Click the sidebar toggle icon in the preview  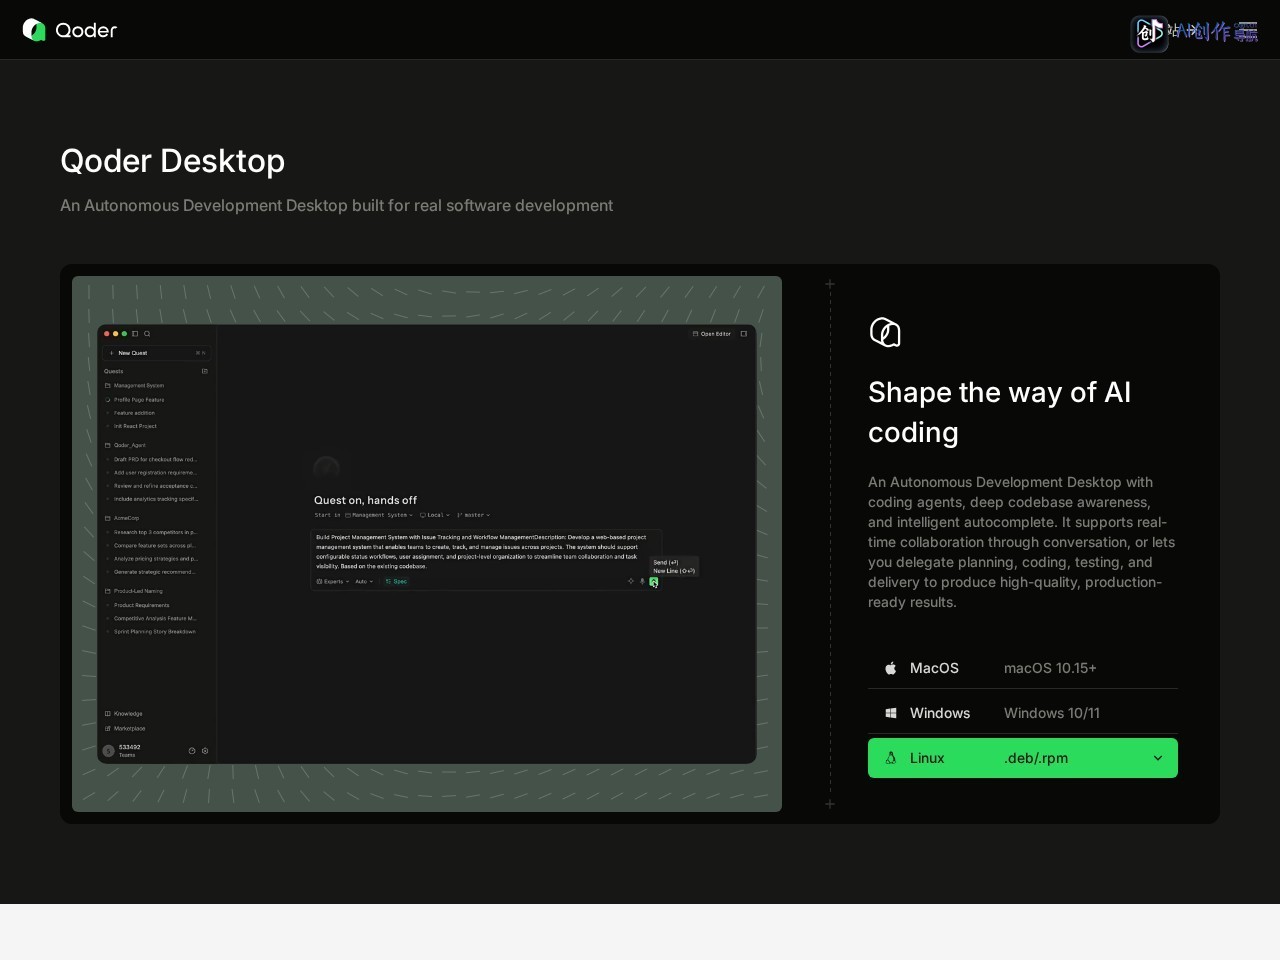click(135, 334)
